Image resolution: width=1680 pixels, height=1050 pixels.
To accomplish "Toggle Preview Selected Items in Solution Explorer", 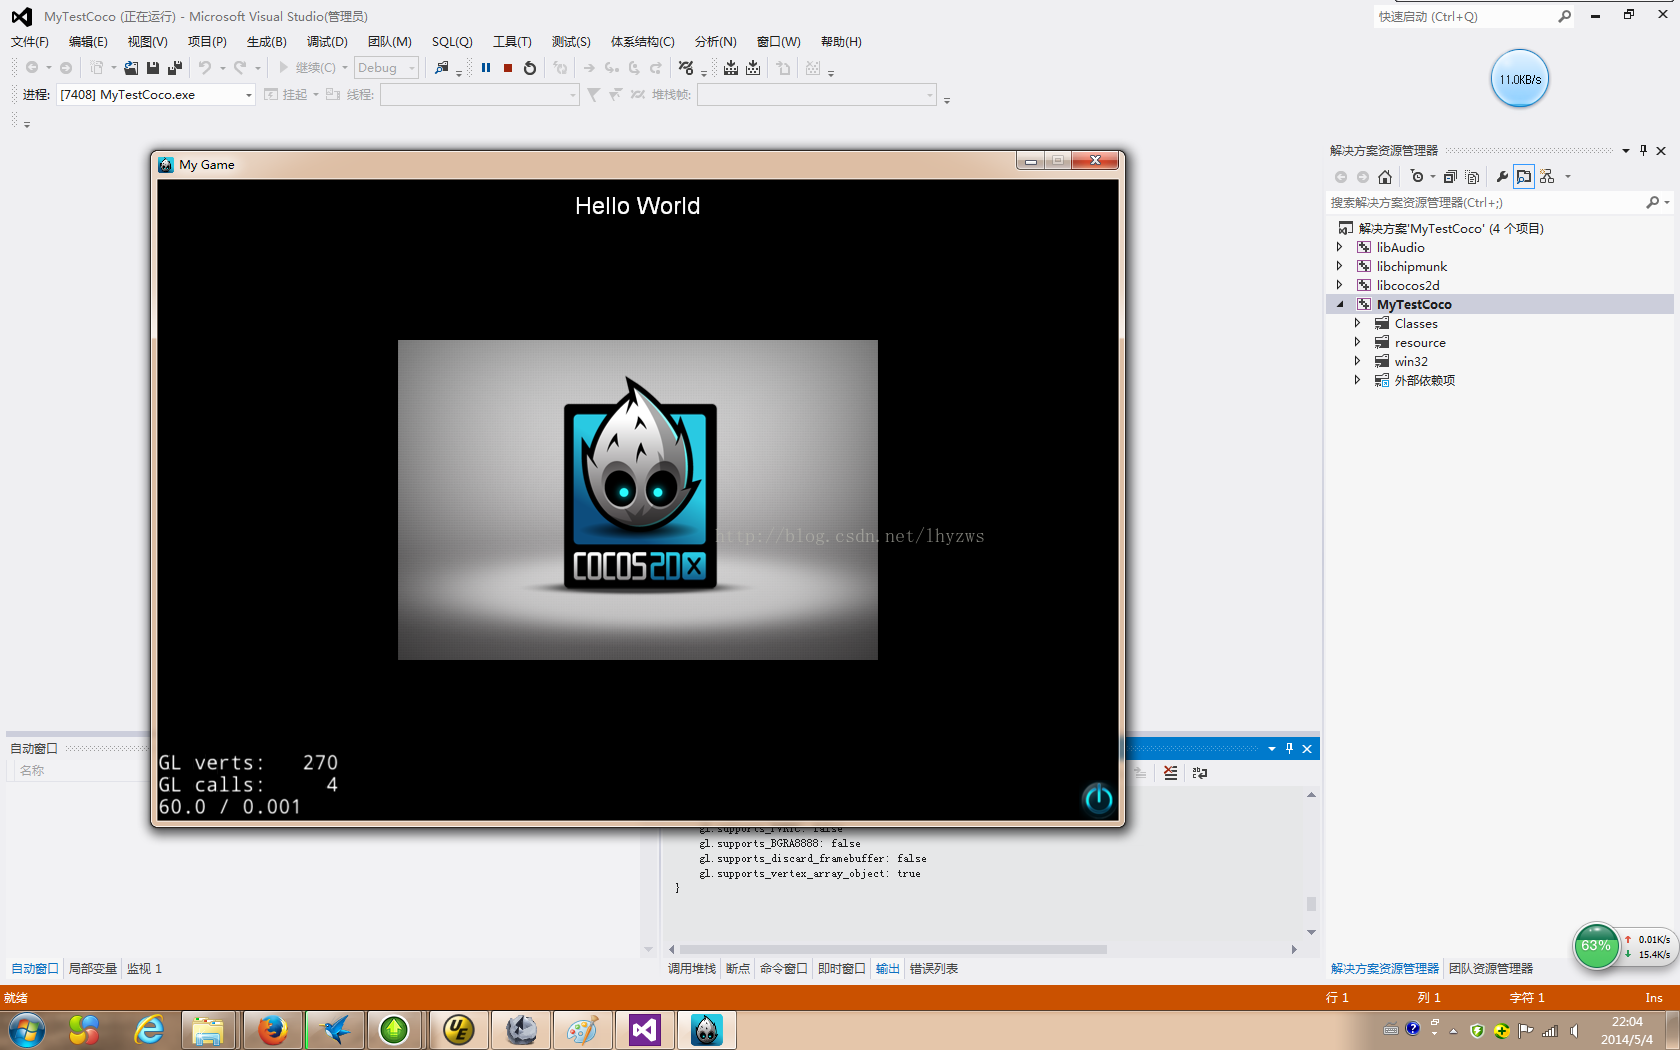I will tap(1524, 177).
